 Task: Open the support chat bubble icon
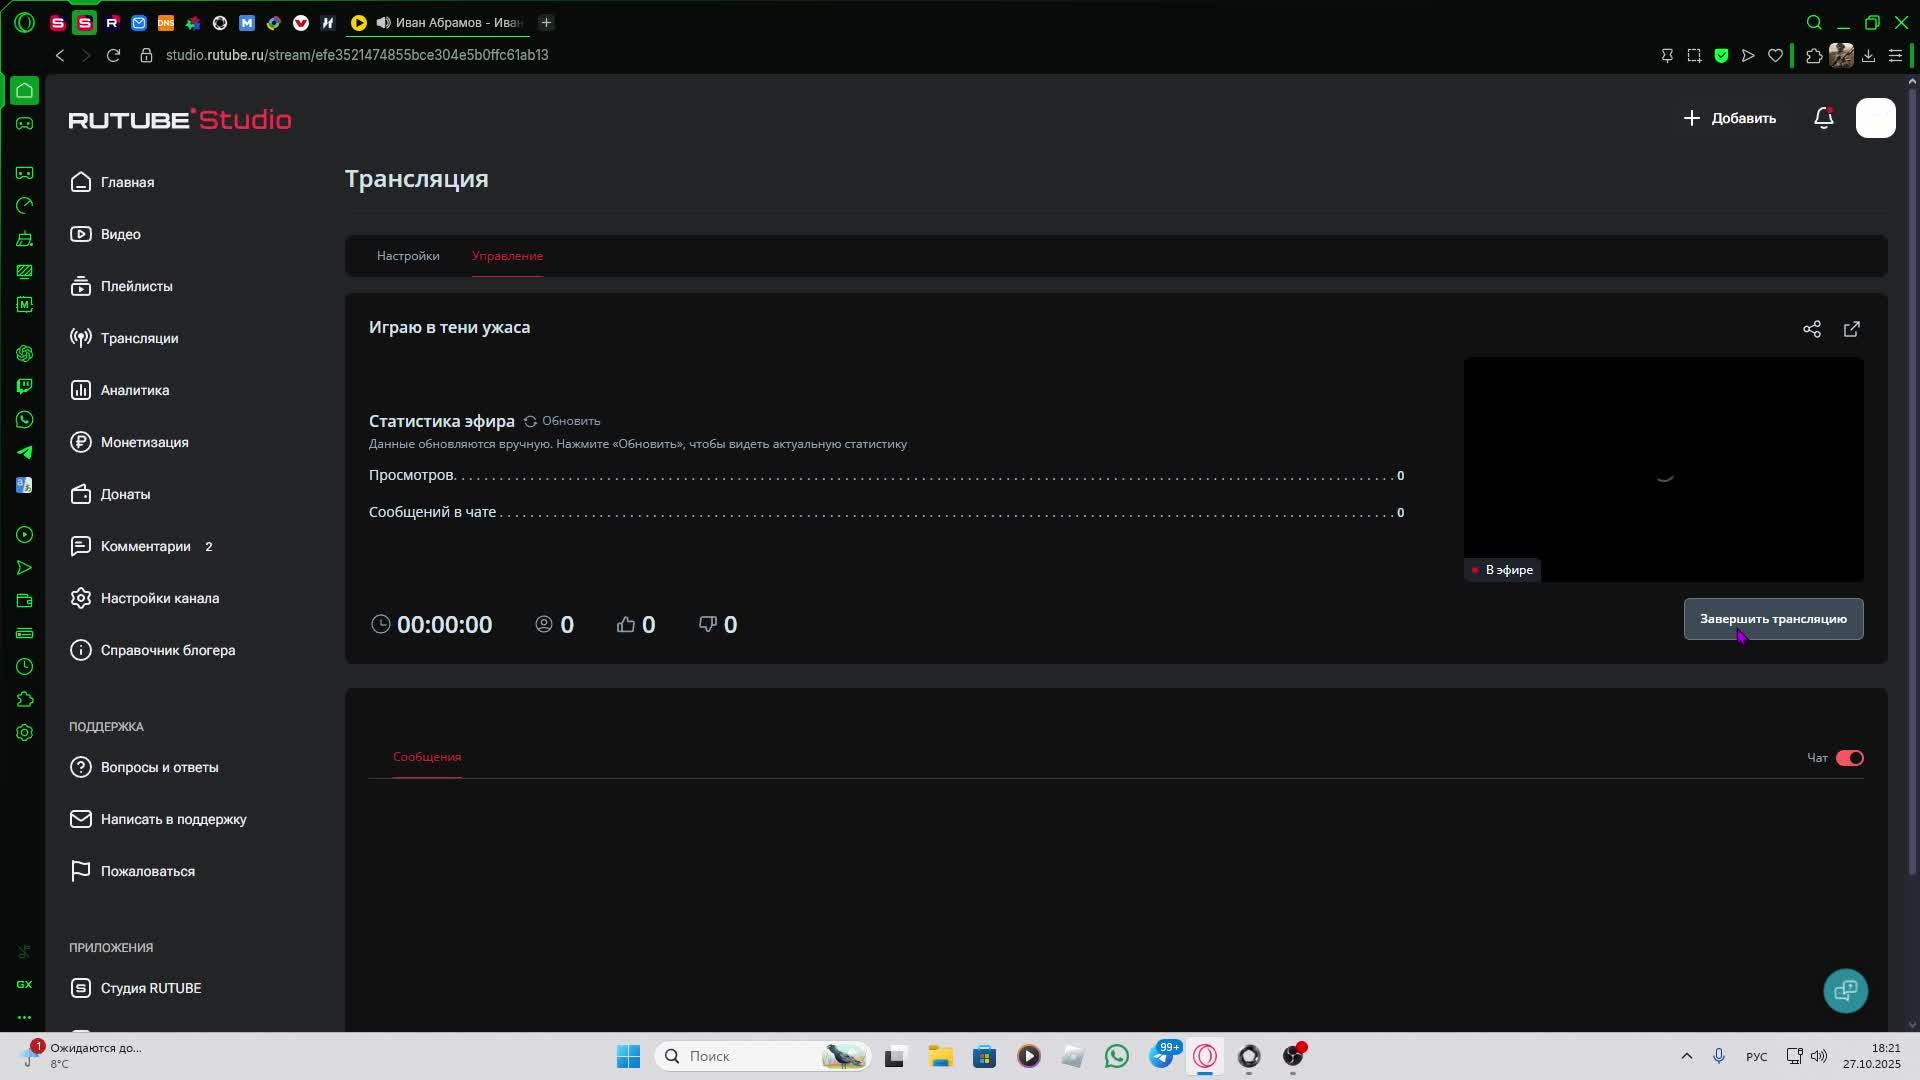coord(1845,990)
